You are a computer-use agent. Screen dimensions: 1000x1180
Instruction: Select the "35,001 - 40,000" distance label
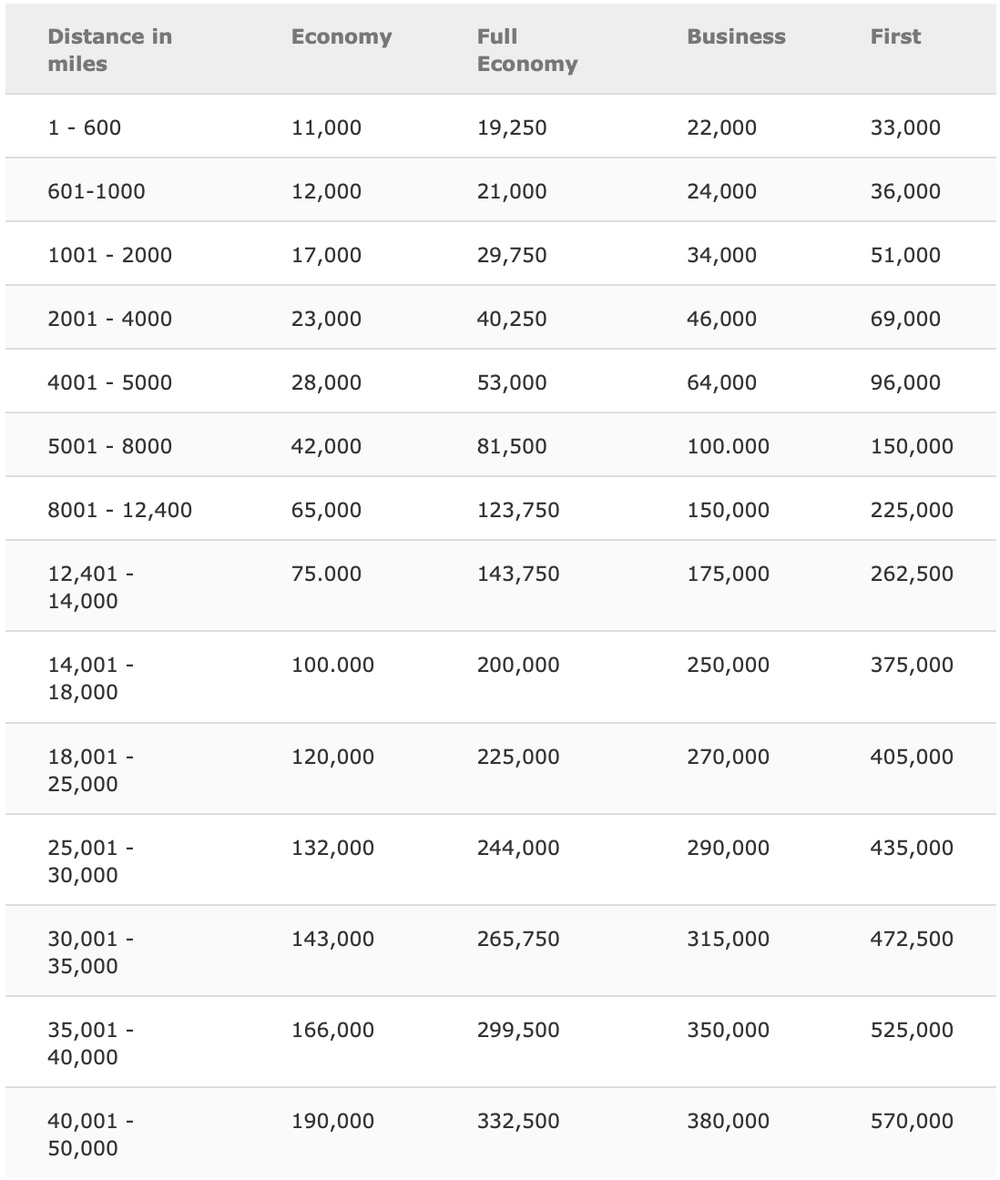coord(91,1043)
